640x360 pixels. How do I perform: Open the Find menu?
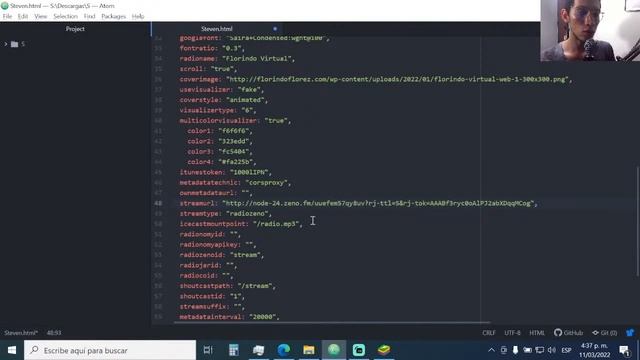click(x=89, y=16)
